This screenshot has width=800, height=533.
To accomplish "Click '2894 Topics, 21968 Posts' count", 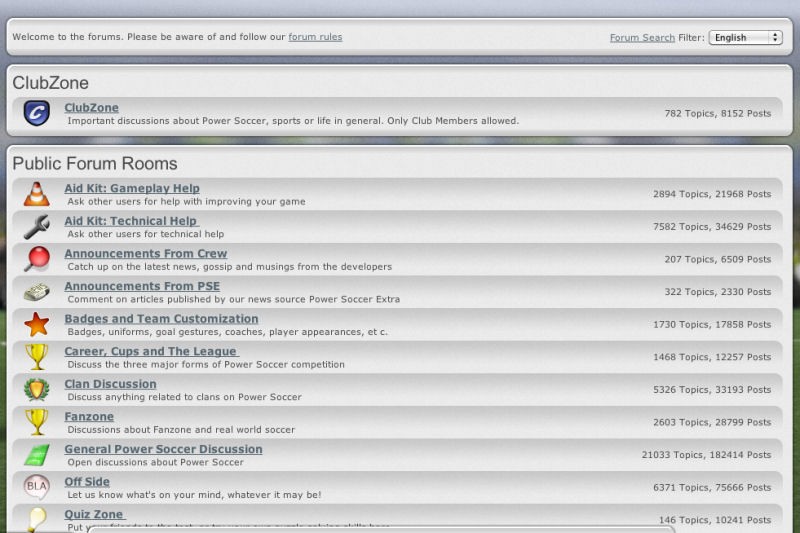I will 712,194.
